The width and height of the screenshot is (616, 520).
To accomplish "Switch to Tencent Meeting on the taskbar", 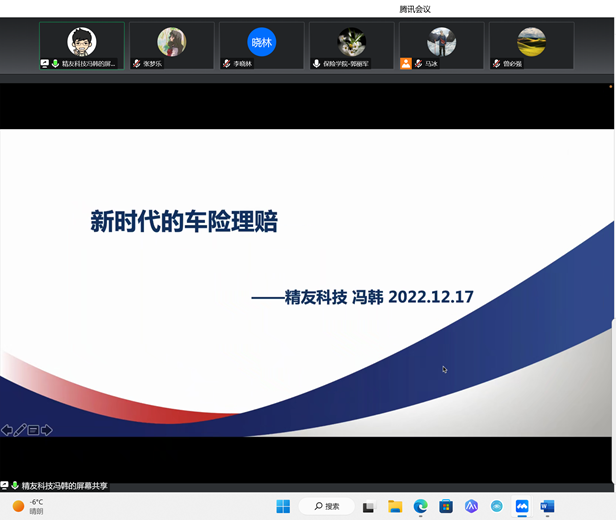I will [x=522, y=506].
